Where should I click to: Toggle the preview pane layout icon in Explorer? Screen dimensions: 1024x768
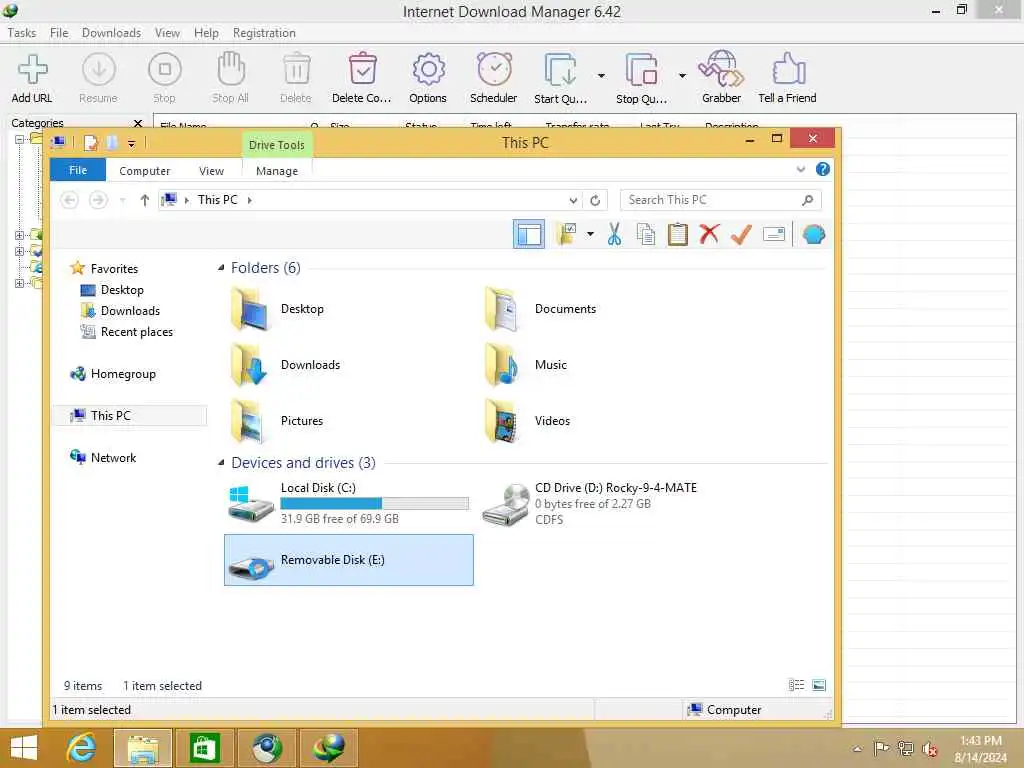click(x=528, y=234)
